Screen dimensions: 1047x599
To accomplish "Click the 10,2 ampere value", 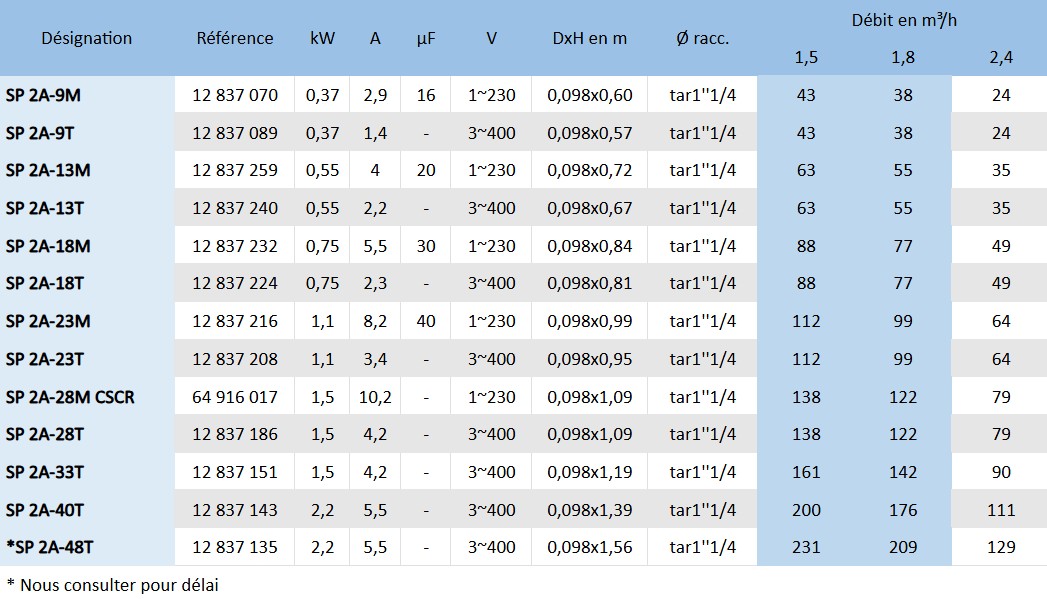I will (375, 397).
